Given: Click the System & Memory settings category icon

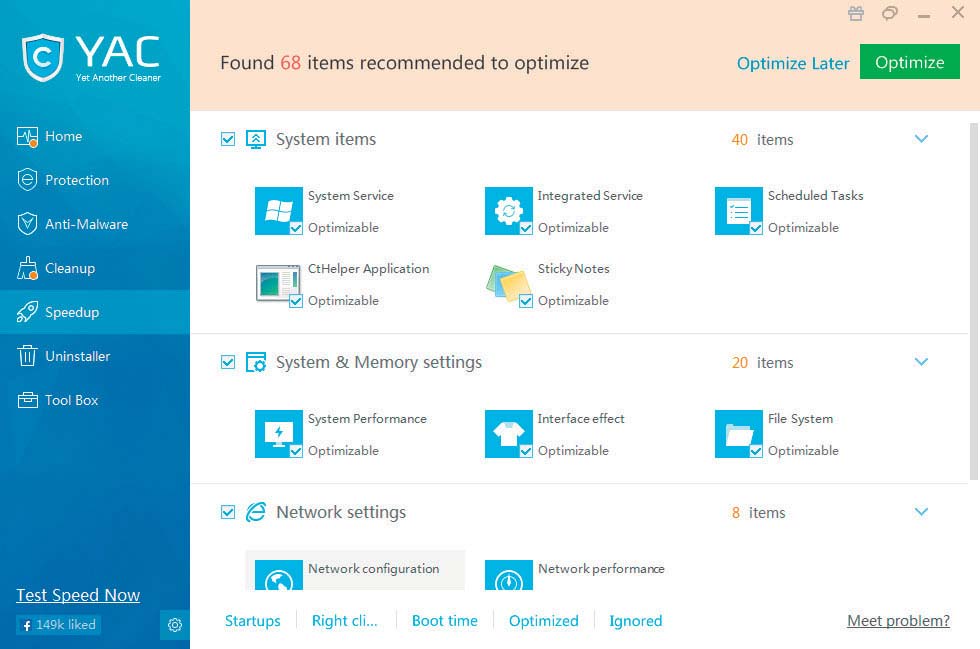Looking at the screenshot, I should (256, 363).
